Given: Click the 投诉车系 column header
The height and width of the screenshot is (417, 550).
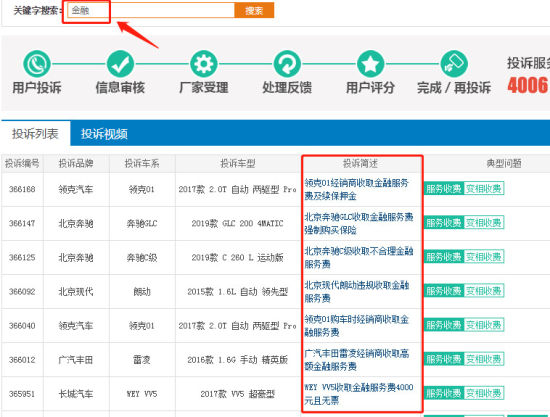Looking at the screenshot, I should [142, 163].
